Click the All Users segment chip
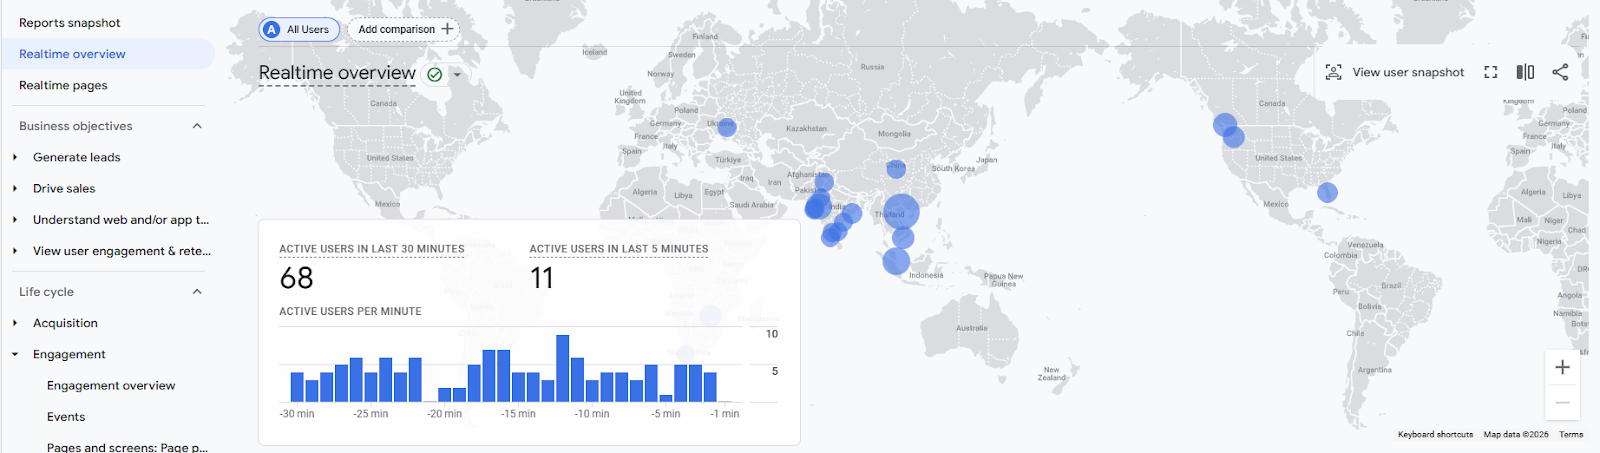The image size is (1600, 453). pos(299,30)
